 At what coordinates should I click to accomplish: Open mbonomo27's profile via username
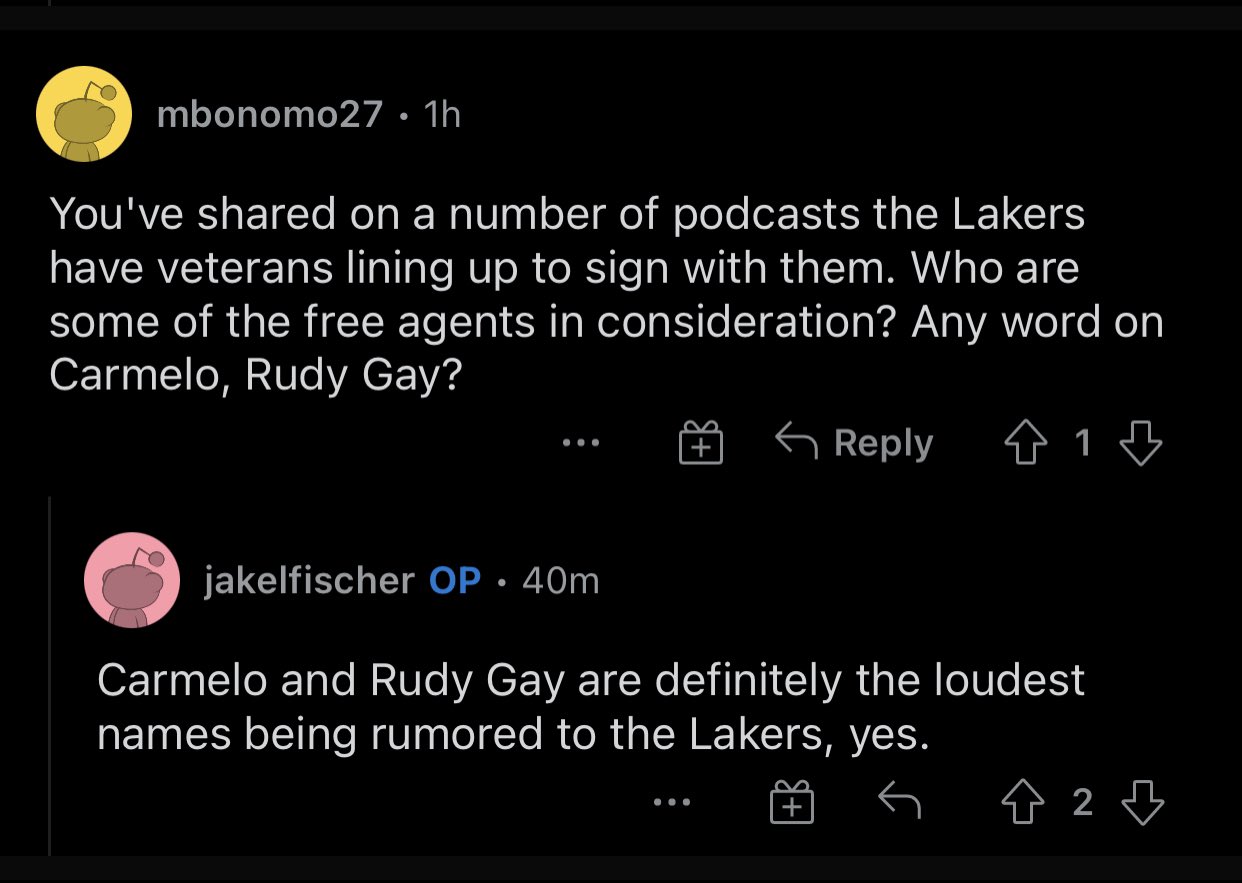270,113
